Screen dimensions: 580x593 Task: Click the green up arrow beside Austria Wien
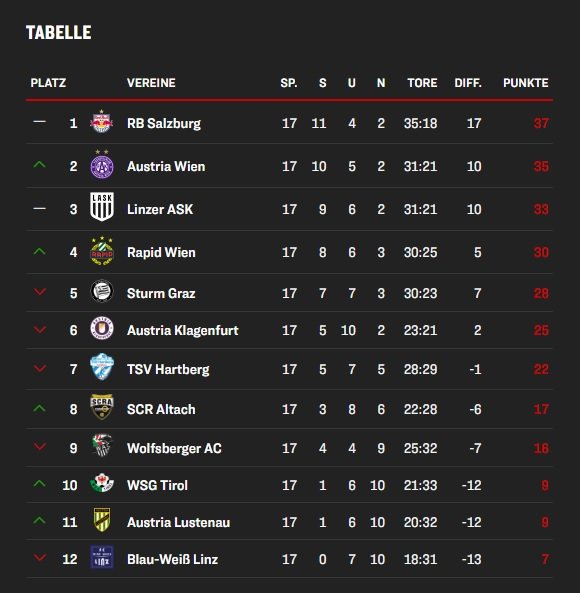pyautogui.click(x=40, y=165)
